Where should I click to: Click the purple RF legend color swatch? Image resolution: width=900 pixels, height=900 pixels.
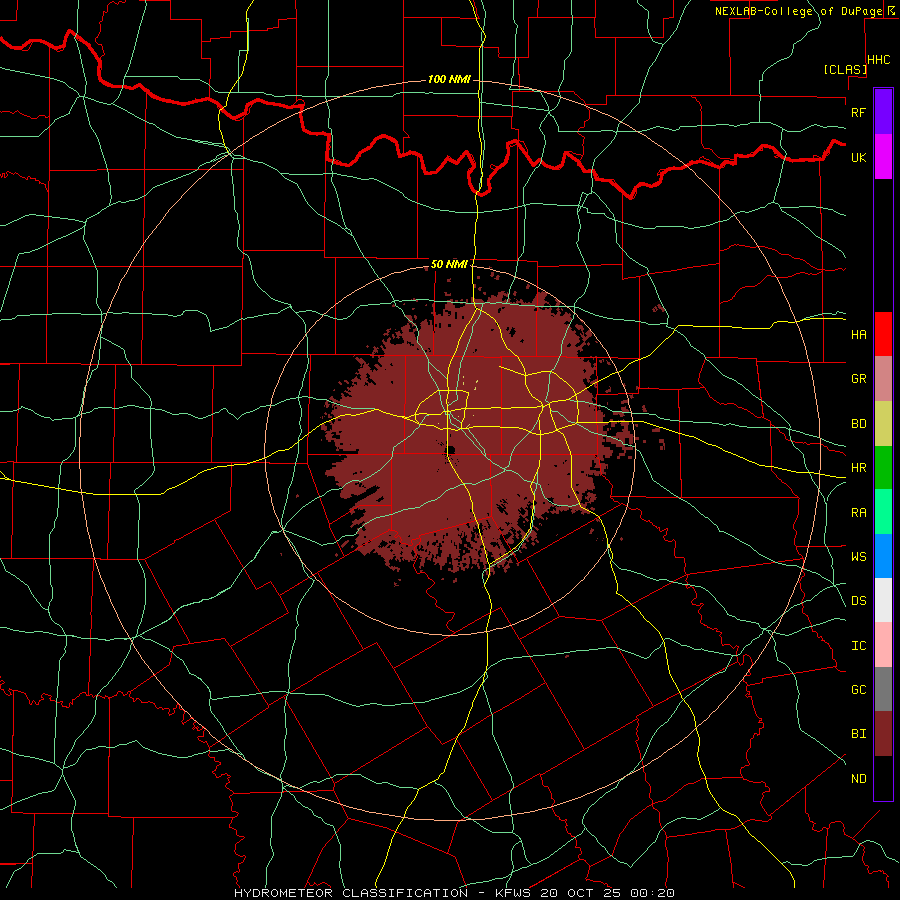tap(883, 112)
